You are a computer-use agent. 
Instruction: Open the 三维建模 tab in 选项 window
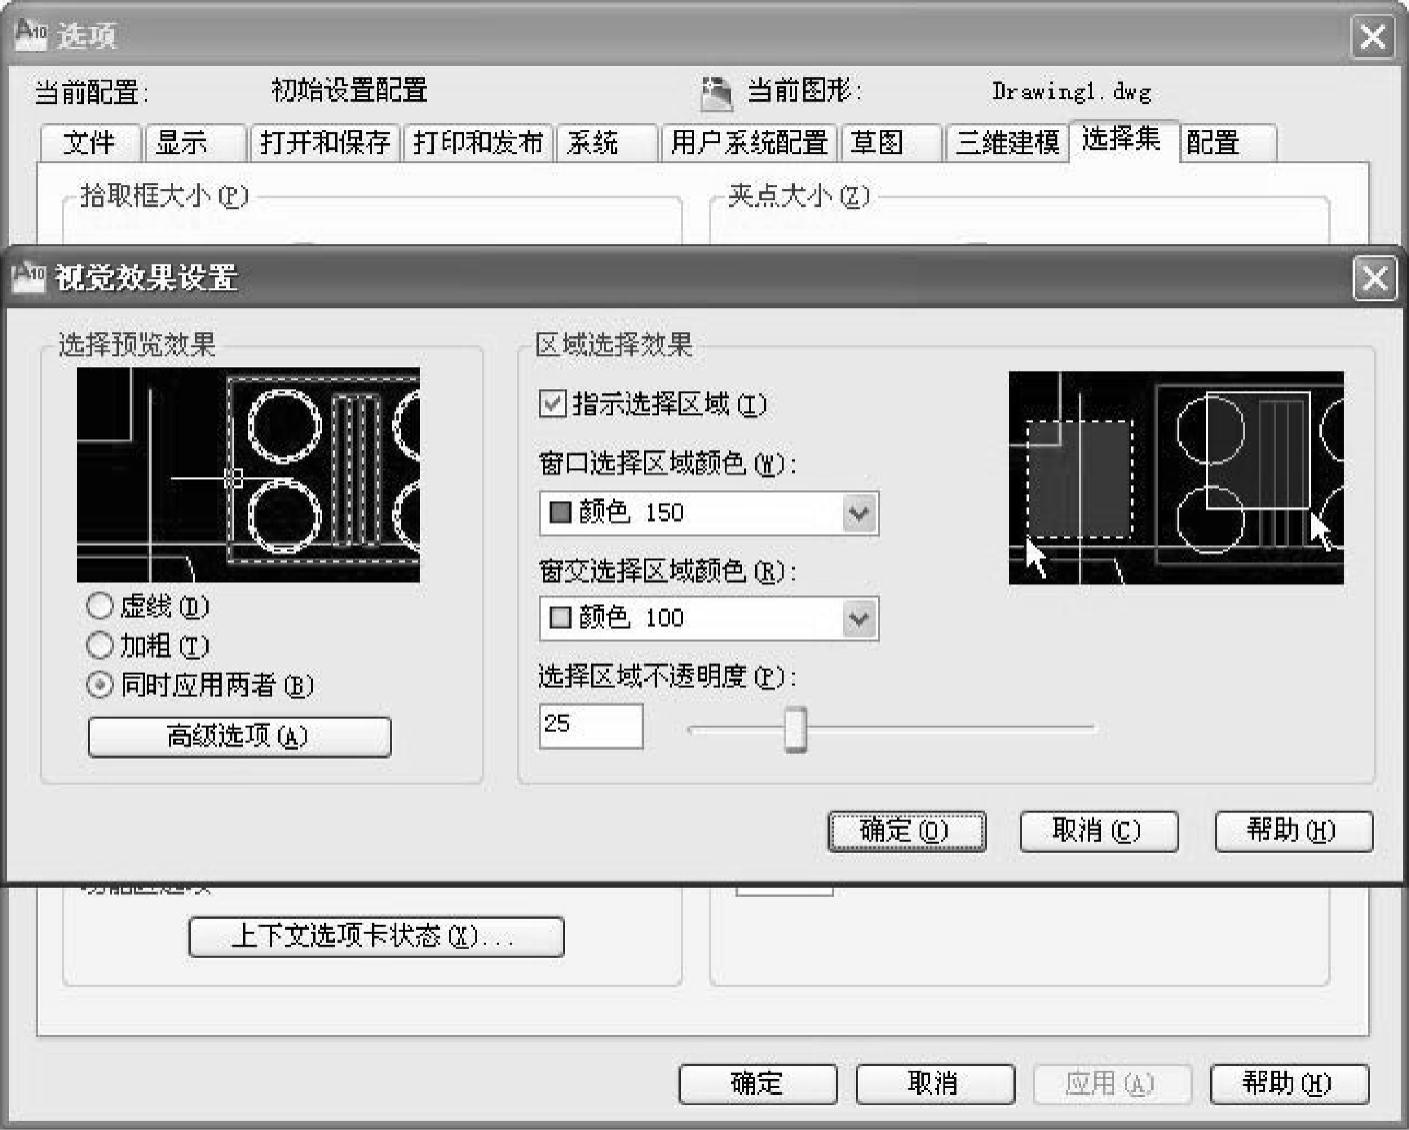tap(1007, 143)
